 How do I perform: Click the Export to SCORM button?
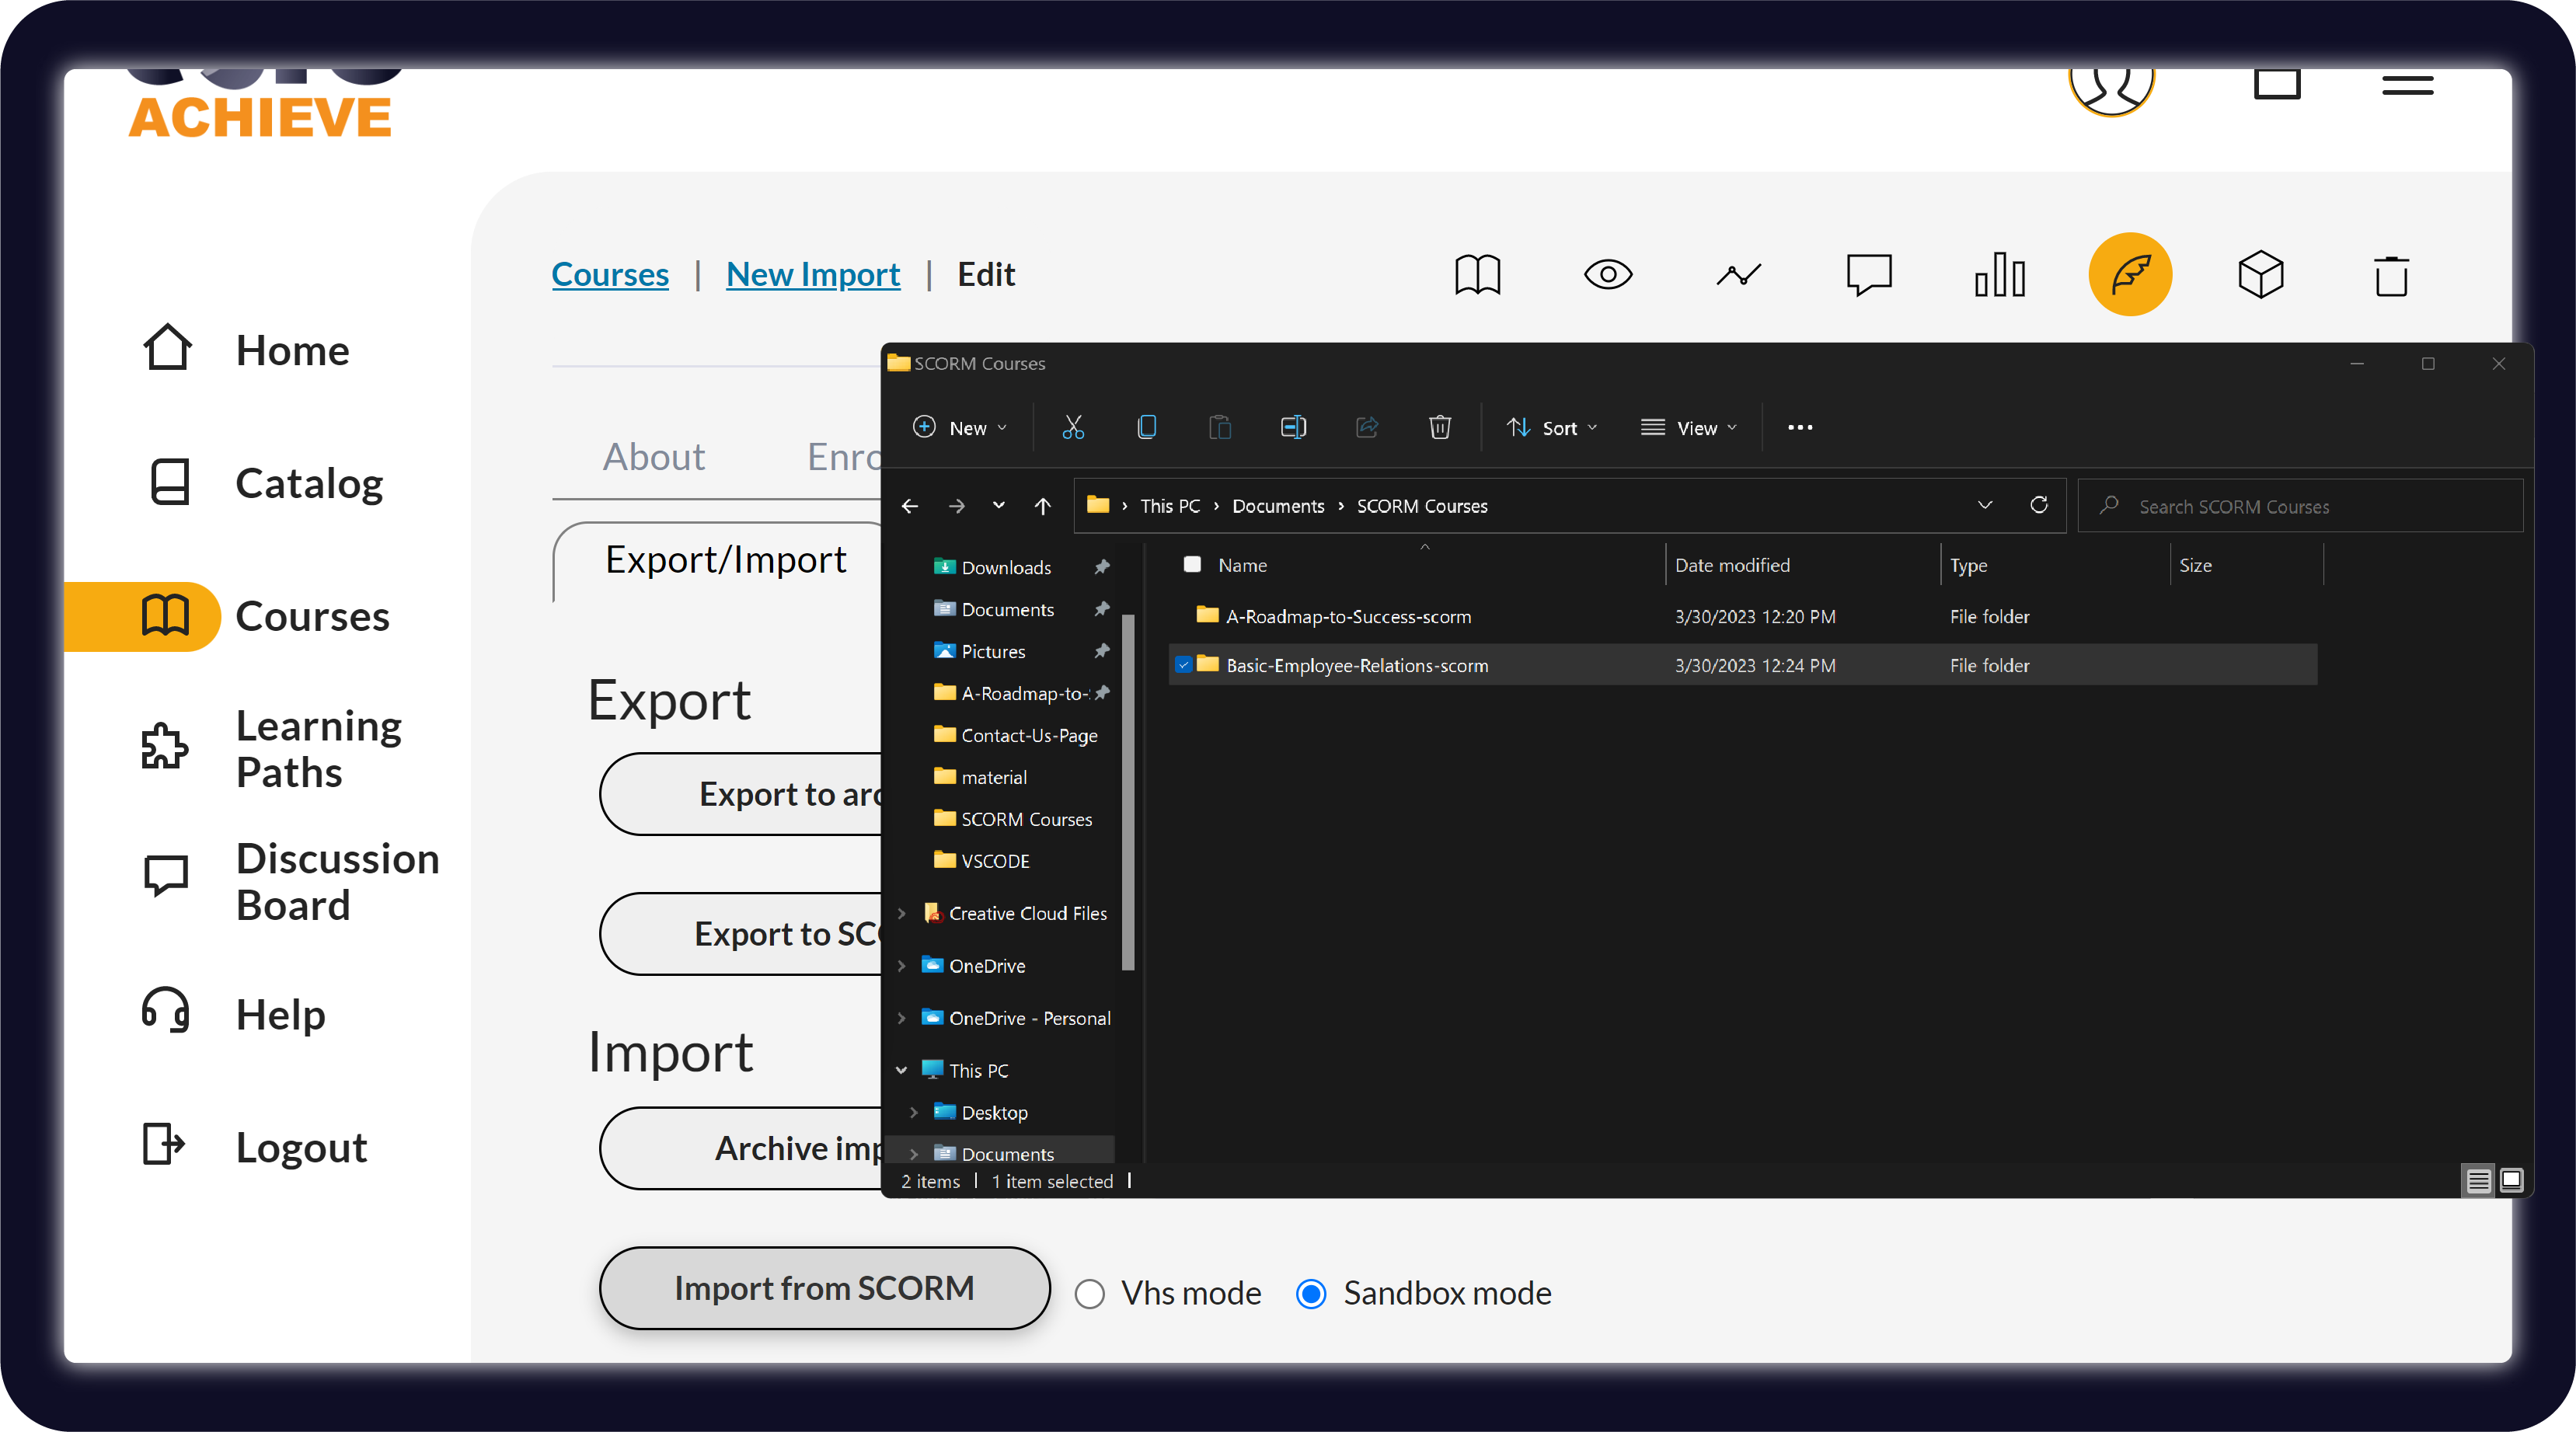pos(741,934)
